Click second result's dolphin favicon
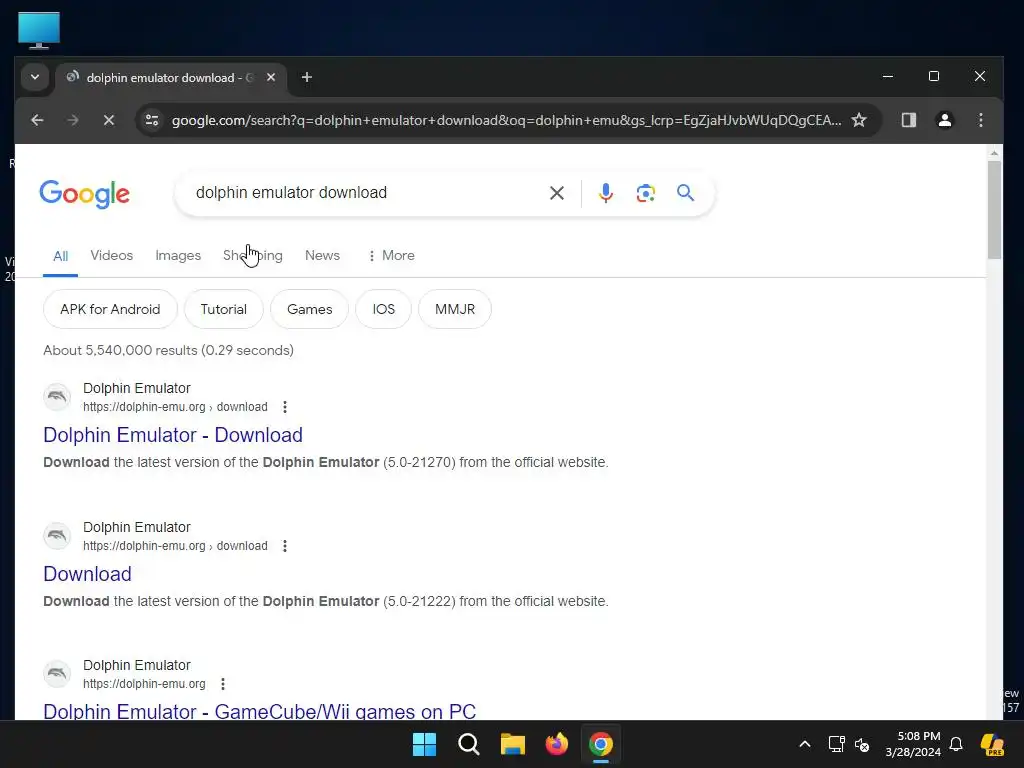 click(x=57, y=536)
